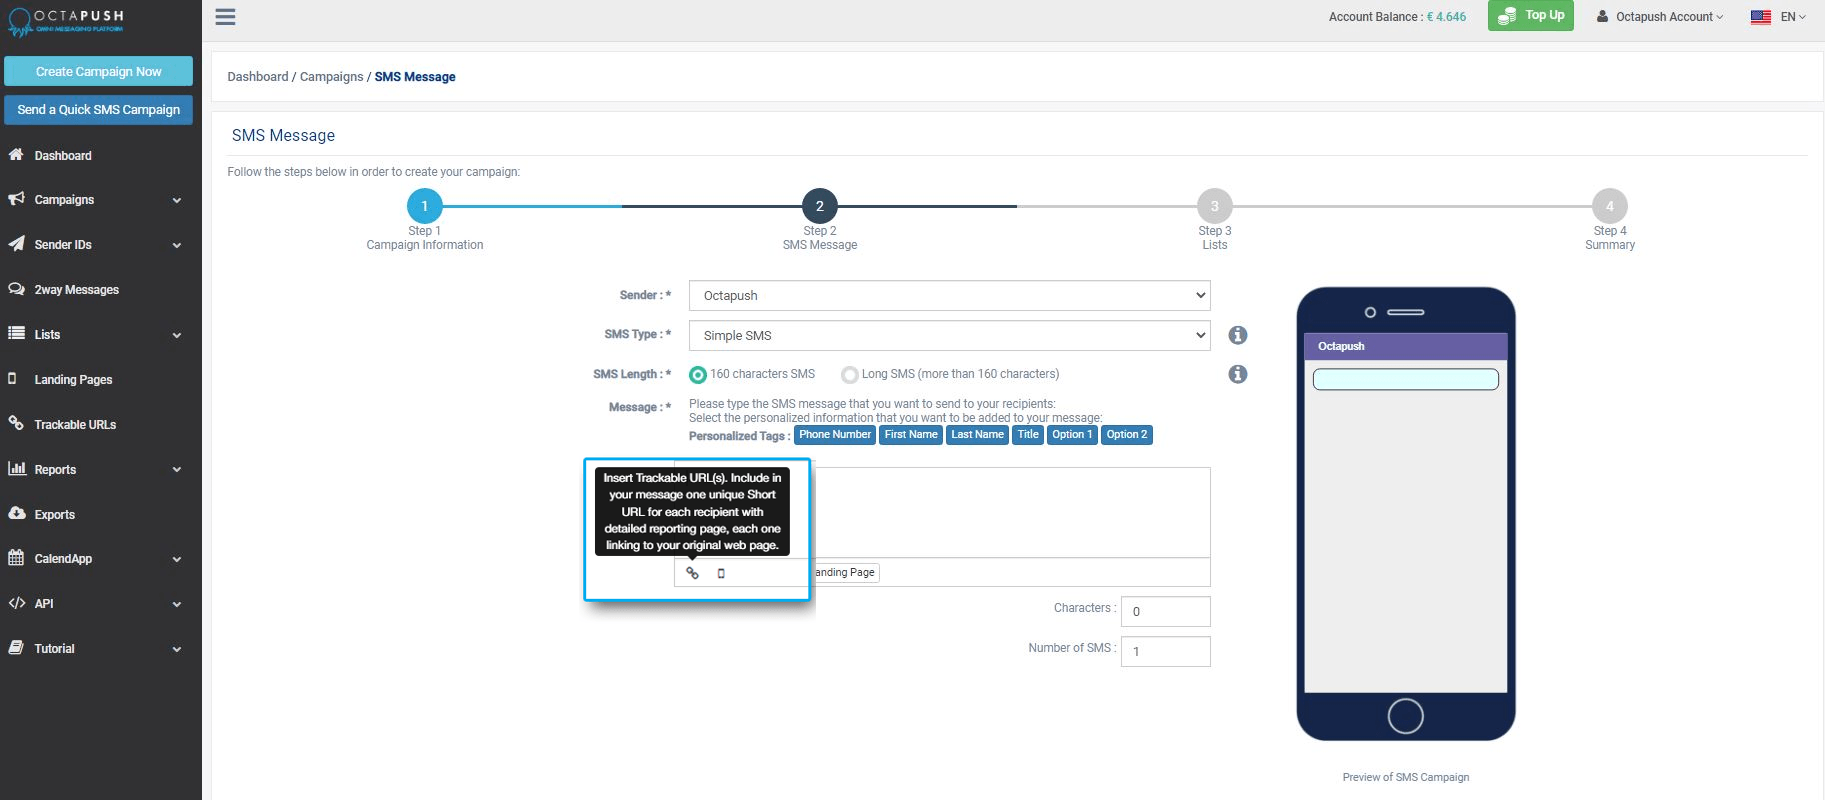Click the Reports chart icon
The height and width of the screenshot is (800, 1825).
tap(16, 469)
